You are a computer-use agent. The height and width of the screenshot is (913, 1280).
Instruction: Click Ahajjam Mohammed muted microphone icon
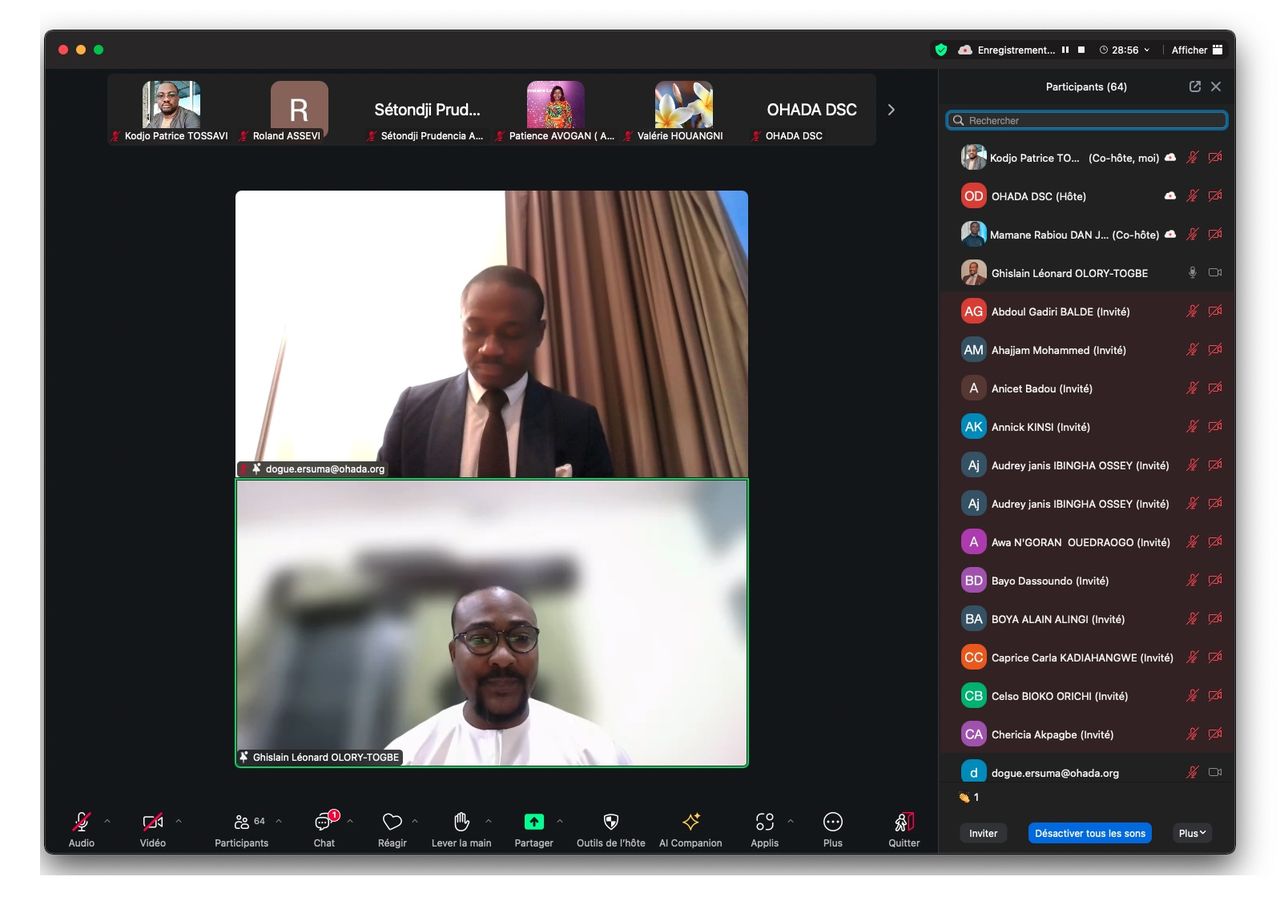[1192, 350]
